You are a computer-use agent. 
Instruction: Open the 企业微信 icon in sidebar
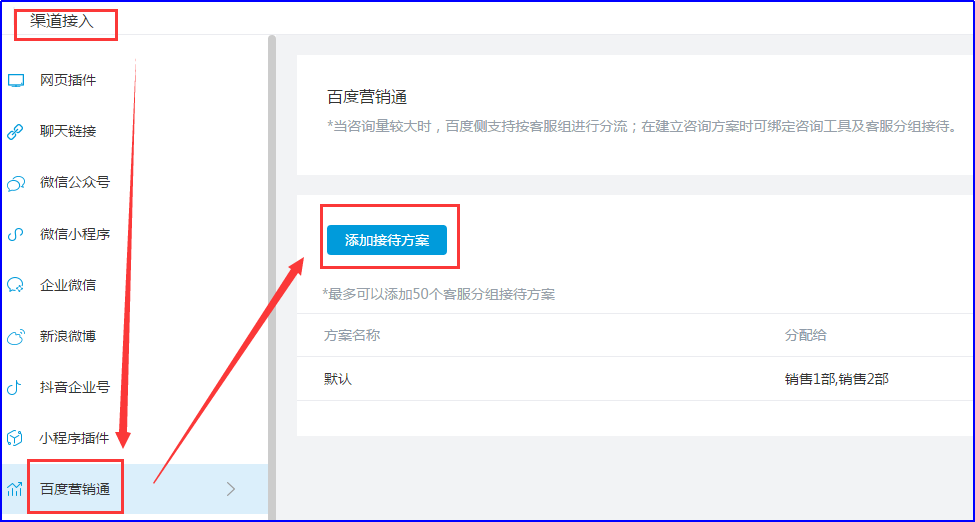16,285
